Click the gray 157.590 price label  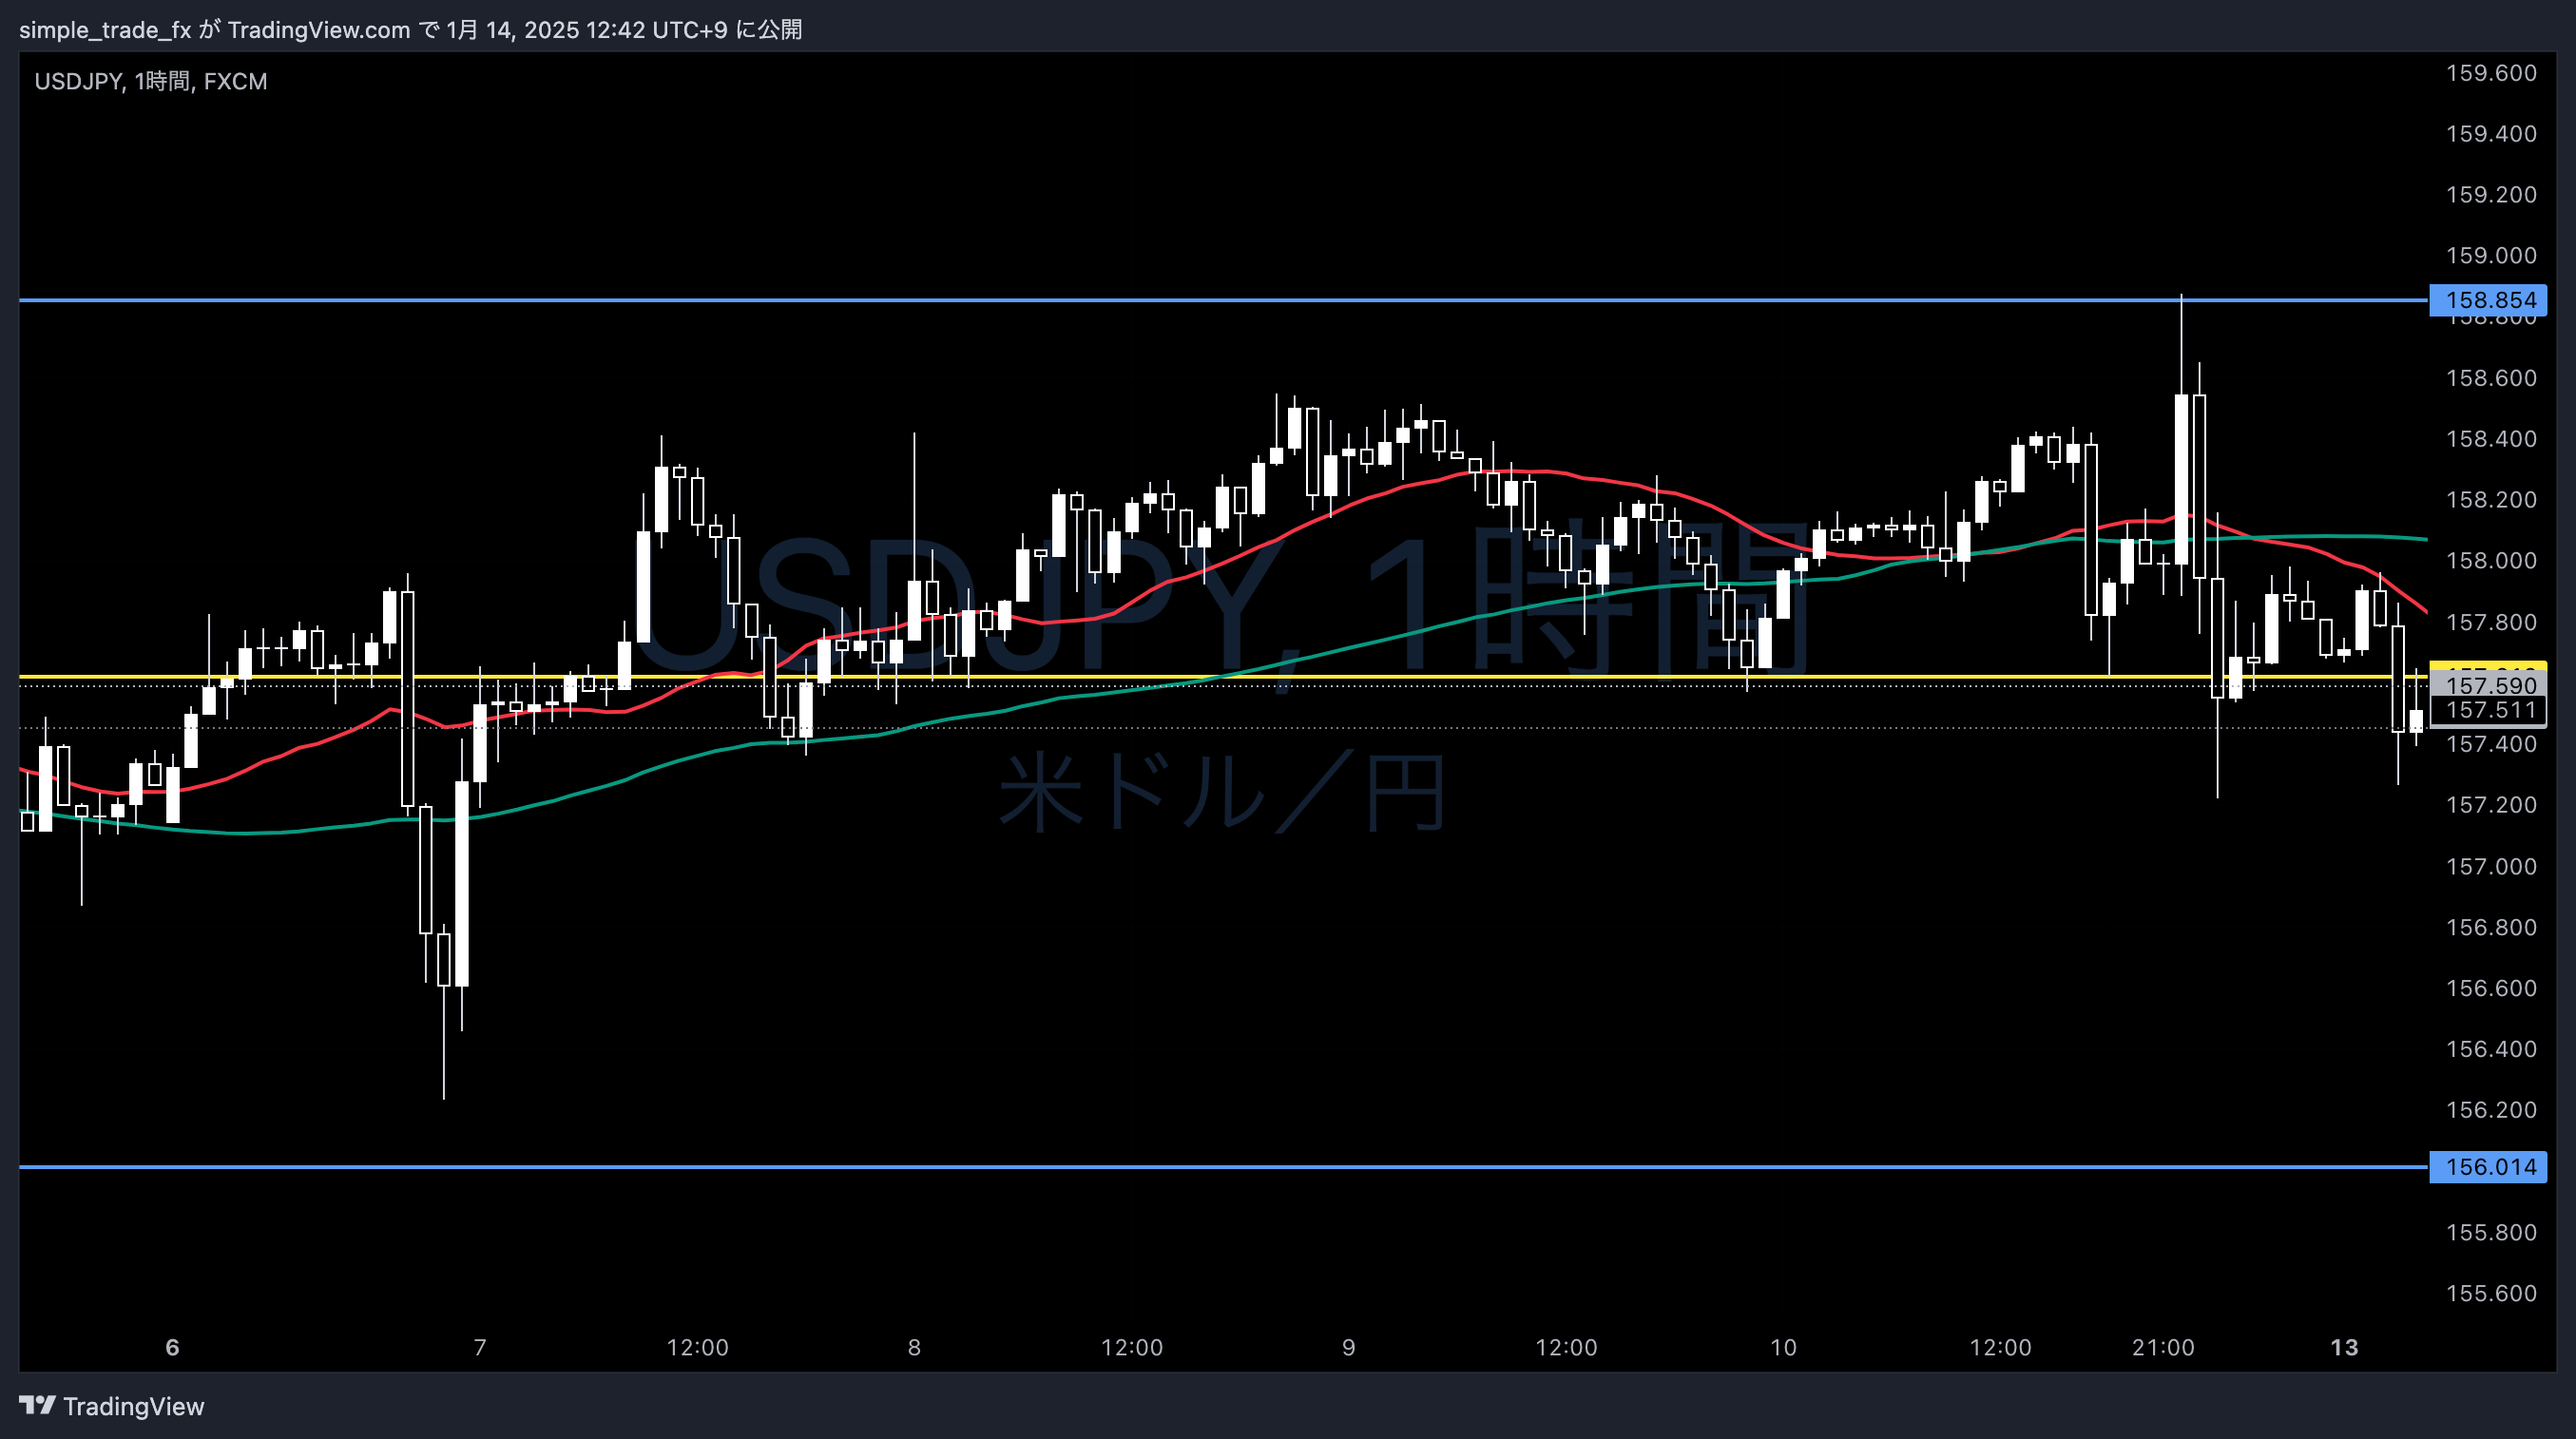coord(2490,685)
